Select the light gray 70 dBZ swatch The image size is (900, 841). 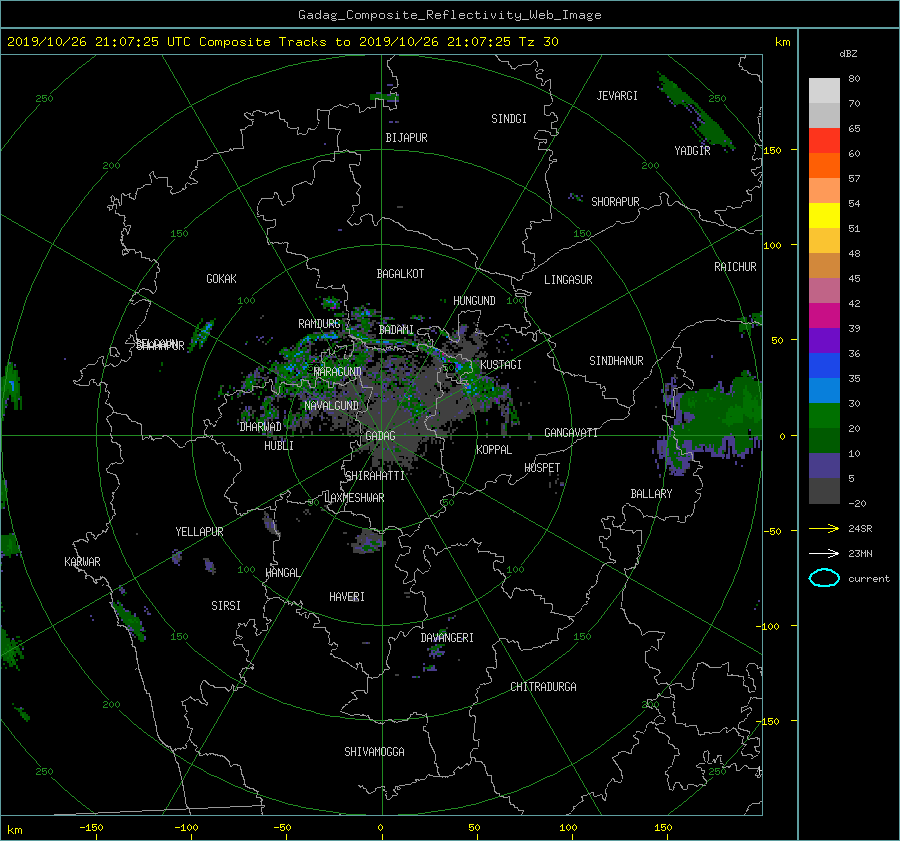[x=824, y=91]
